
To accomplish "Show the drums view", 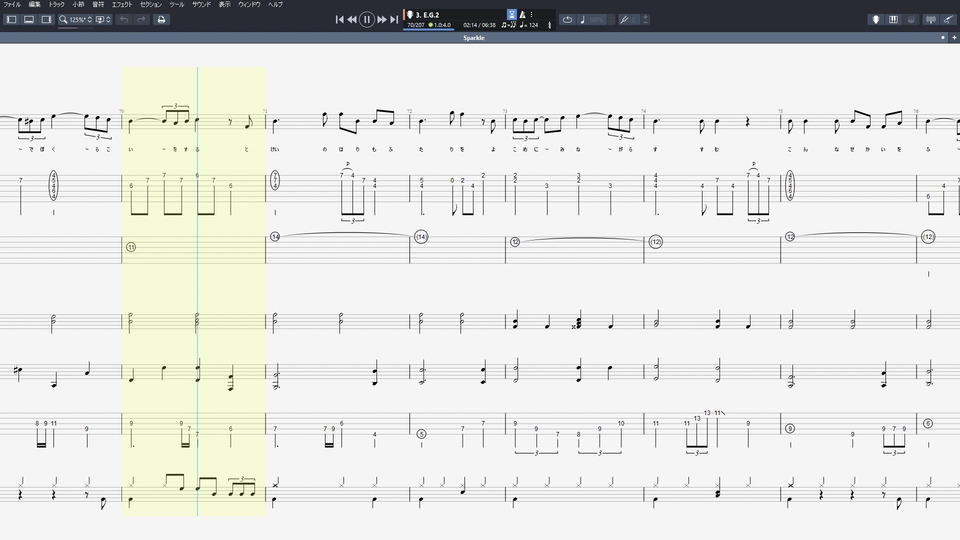I will click(911, 20).
